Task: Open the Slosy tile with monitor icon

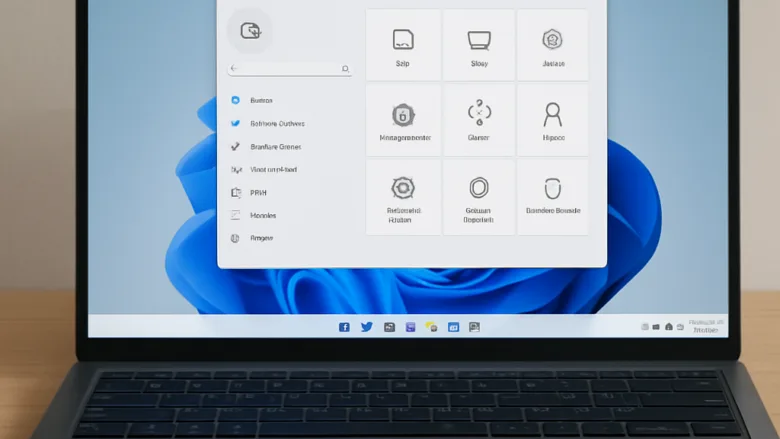Action: click(479, 45)
